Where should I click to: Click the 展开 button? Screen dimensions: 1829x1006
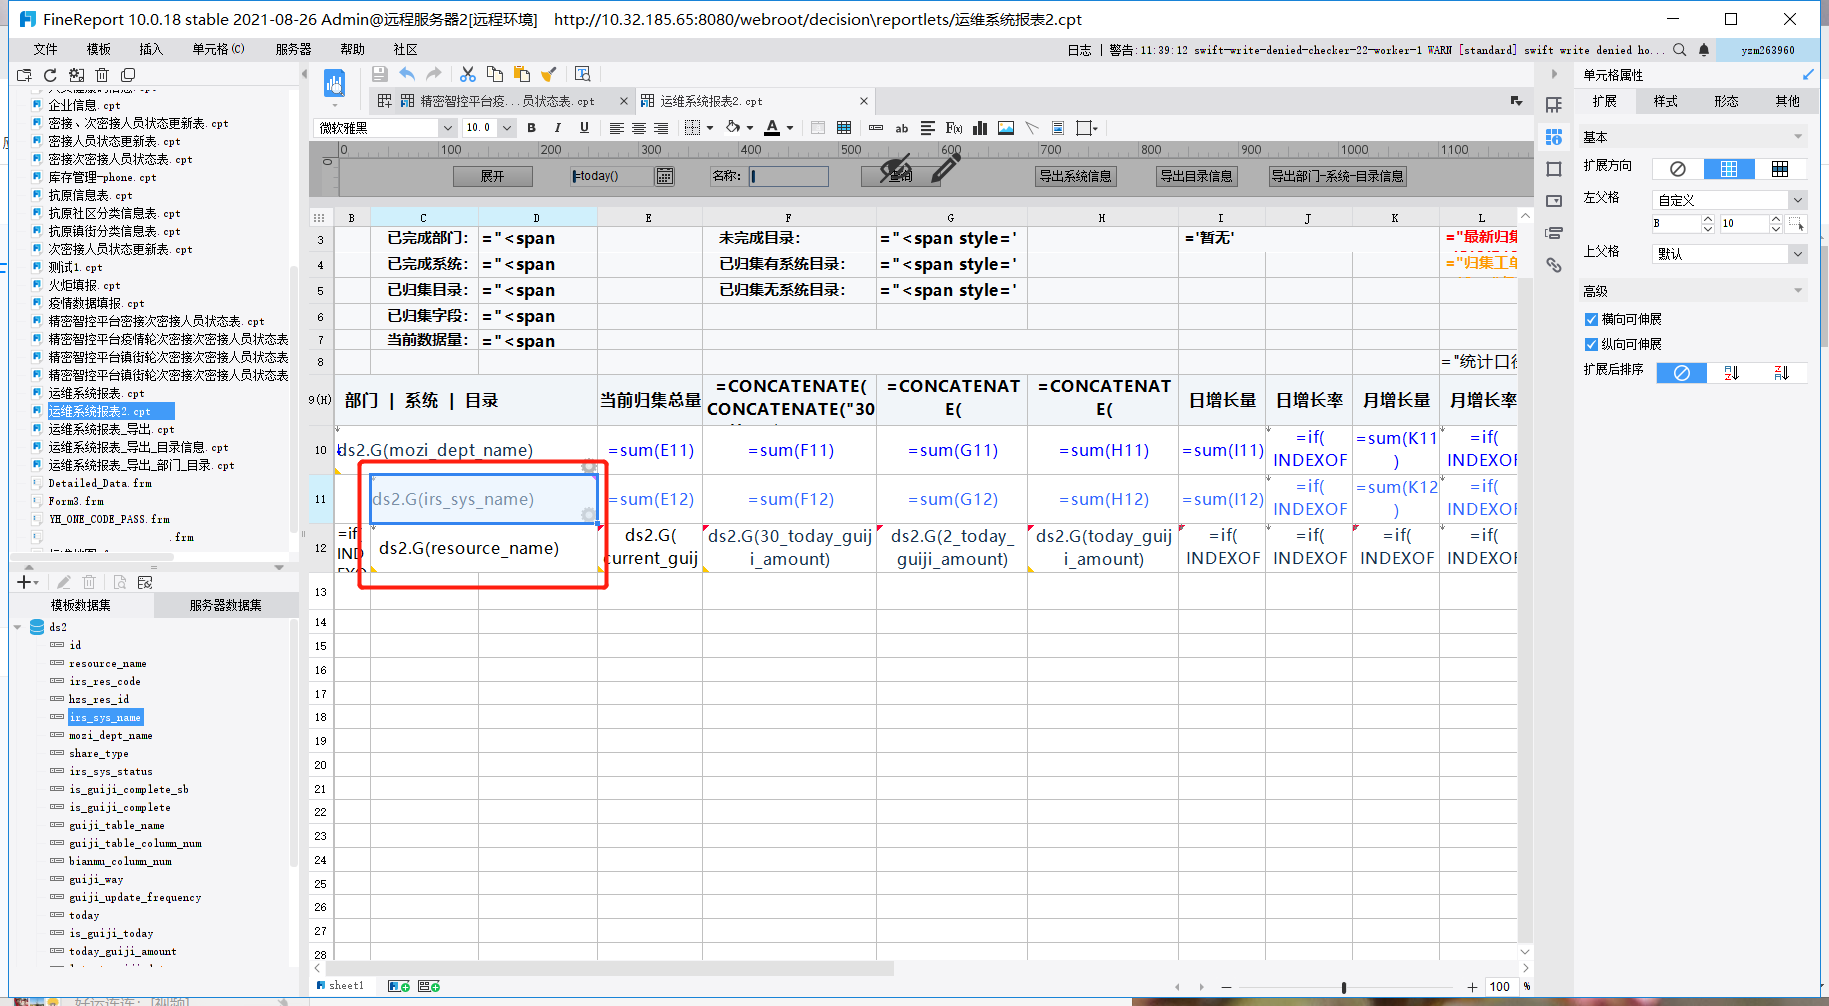[x=492, y=176]
